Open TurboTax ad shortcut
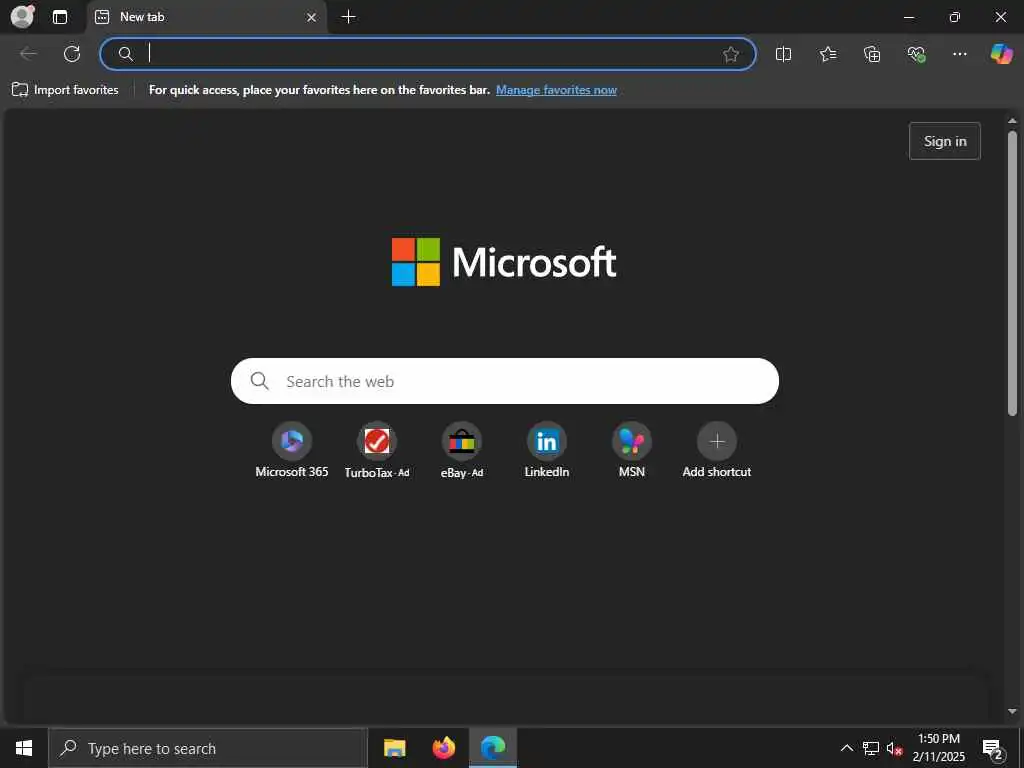 (x=377, y=451)
